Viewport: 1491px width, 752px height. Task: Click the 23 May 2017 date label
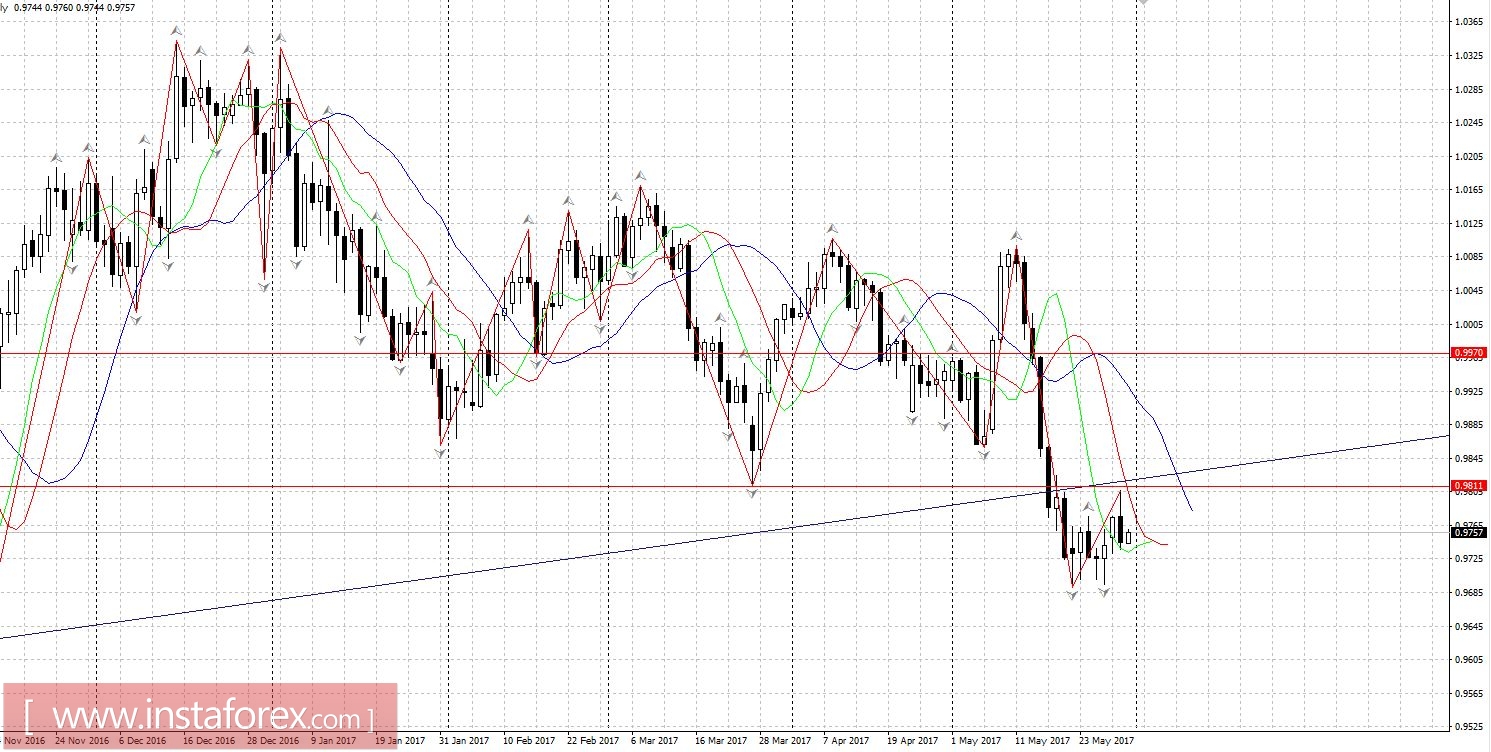(1105, 741)
